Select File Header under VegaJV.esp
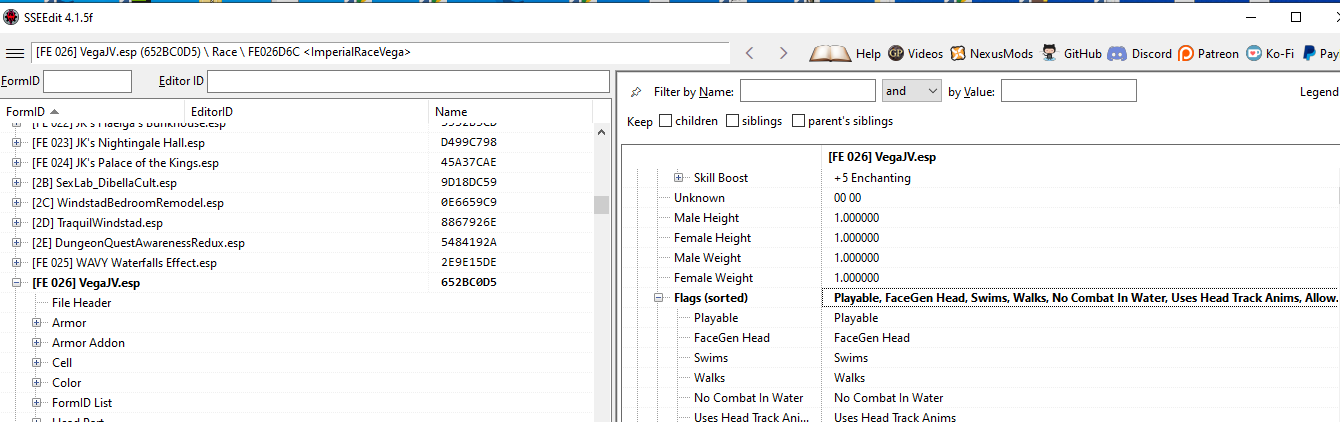 click(82, 303)
